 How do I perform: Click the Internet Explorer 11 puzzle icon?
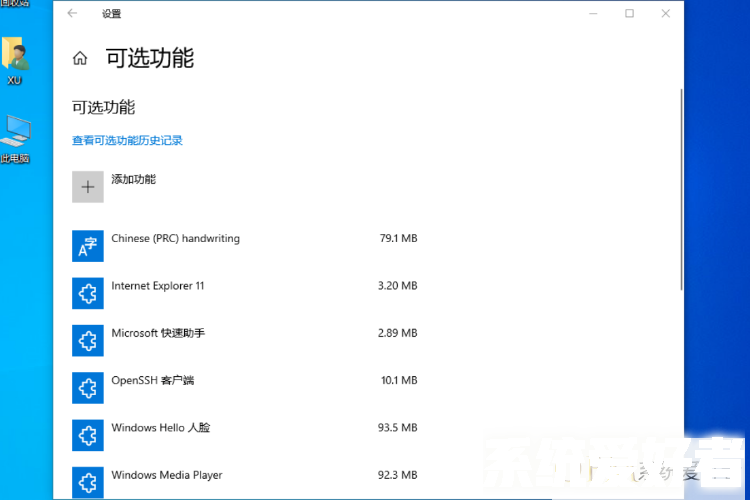click(88, 293)
